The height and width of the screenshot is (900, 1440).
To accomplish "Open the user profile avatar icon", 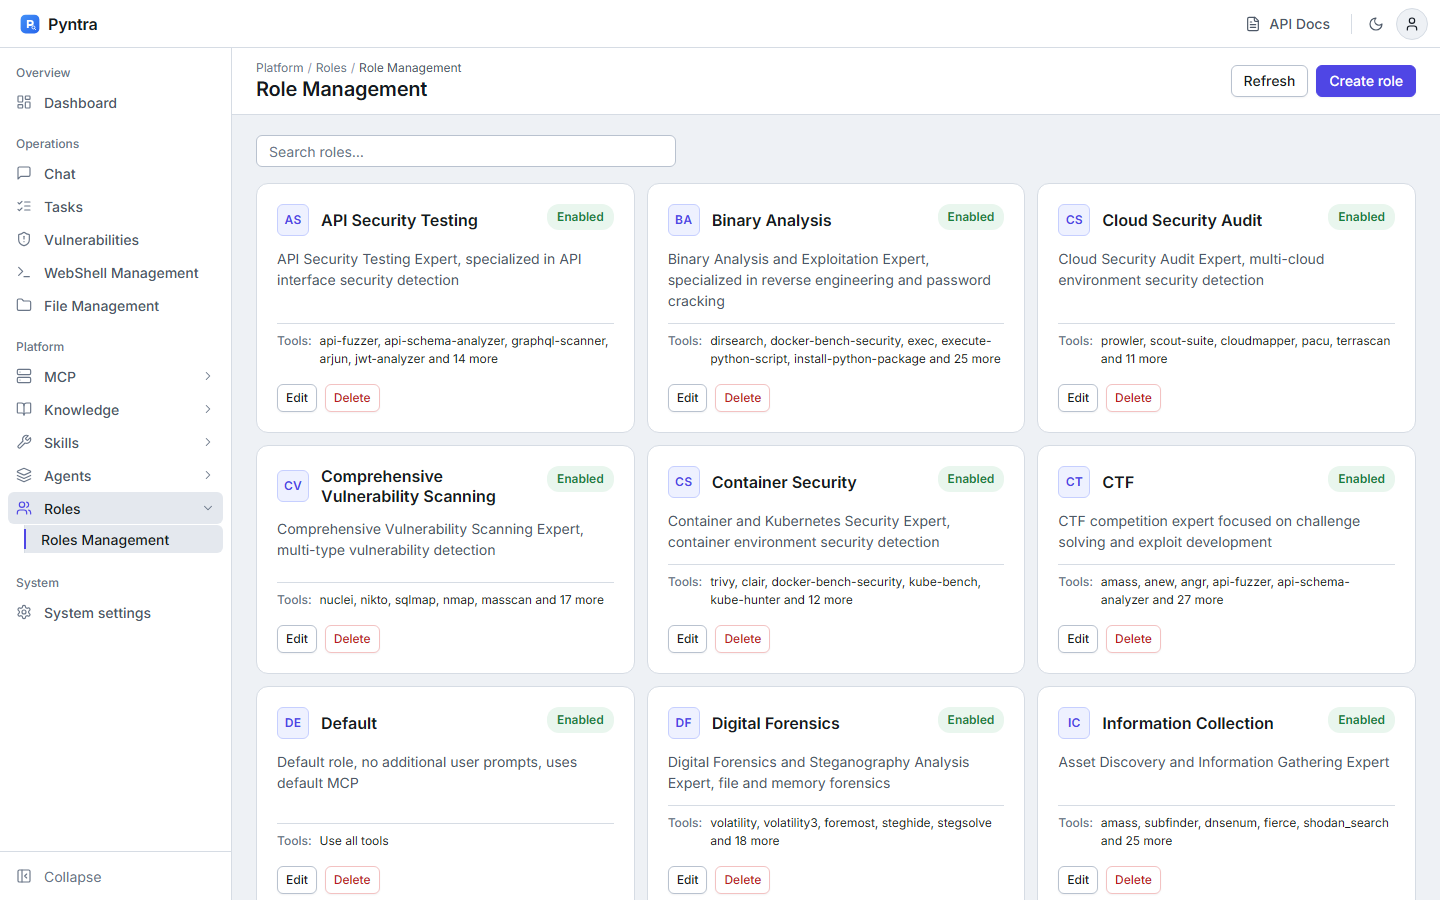I will (1412, 24).
